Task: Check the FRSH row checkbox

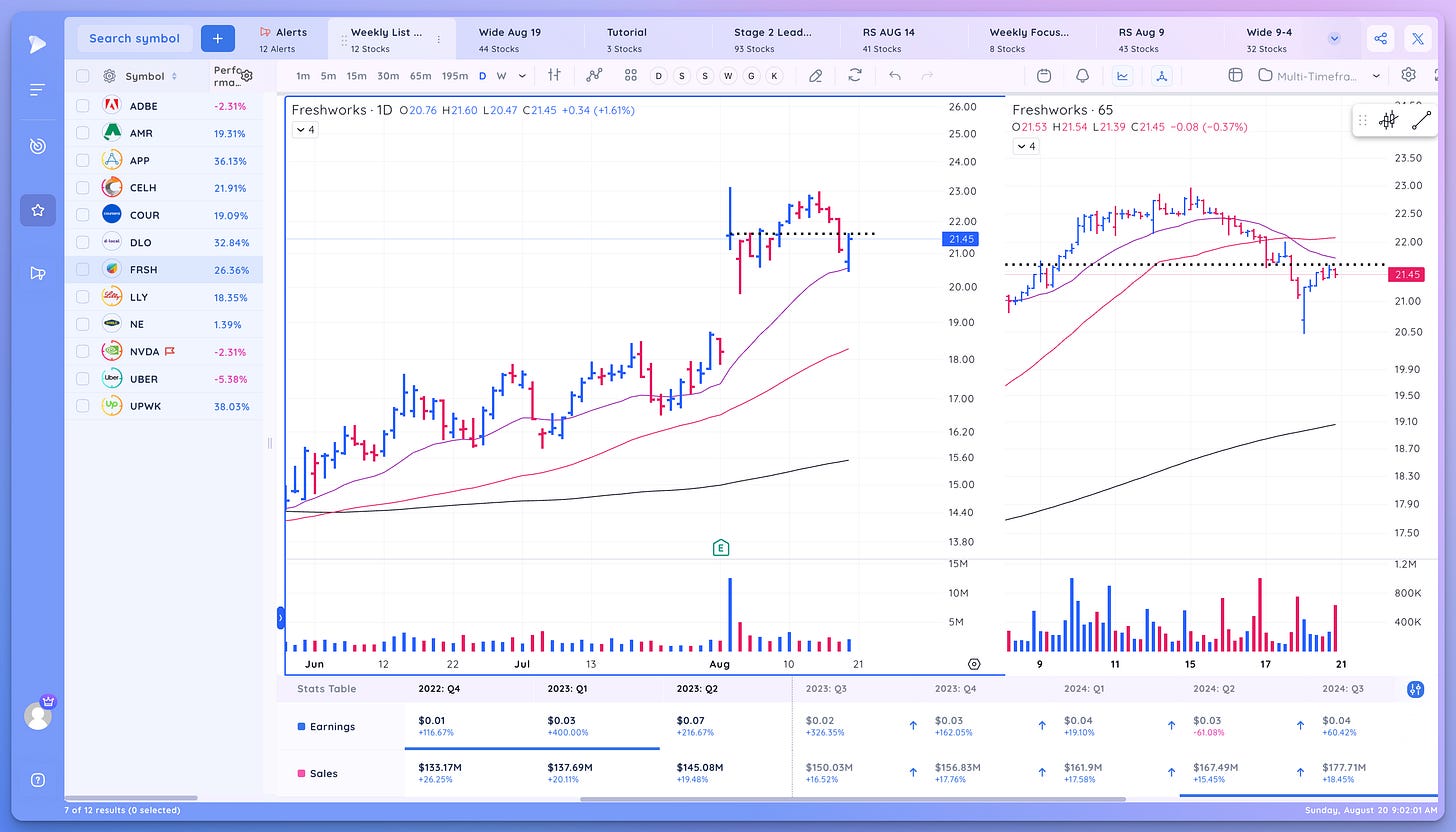Action: [83, 269]
